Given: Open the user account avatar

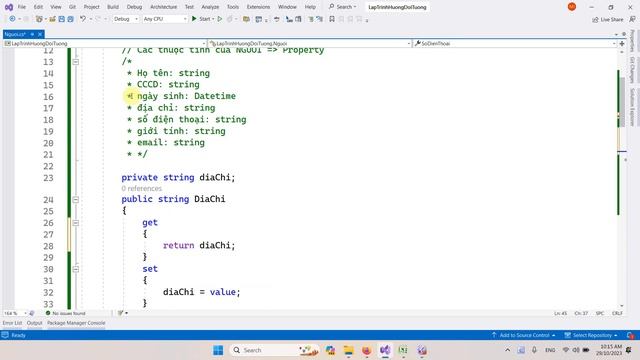Looking at the screenshot, I should 572,7.
